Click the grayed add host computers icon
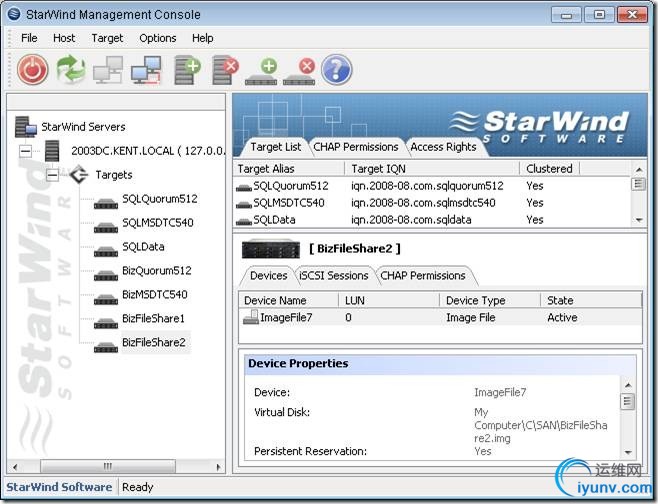This screenshot has width=658, height=504. (x=108, y=70)
